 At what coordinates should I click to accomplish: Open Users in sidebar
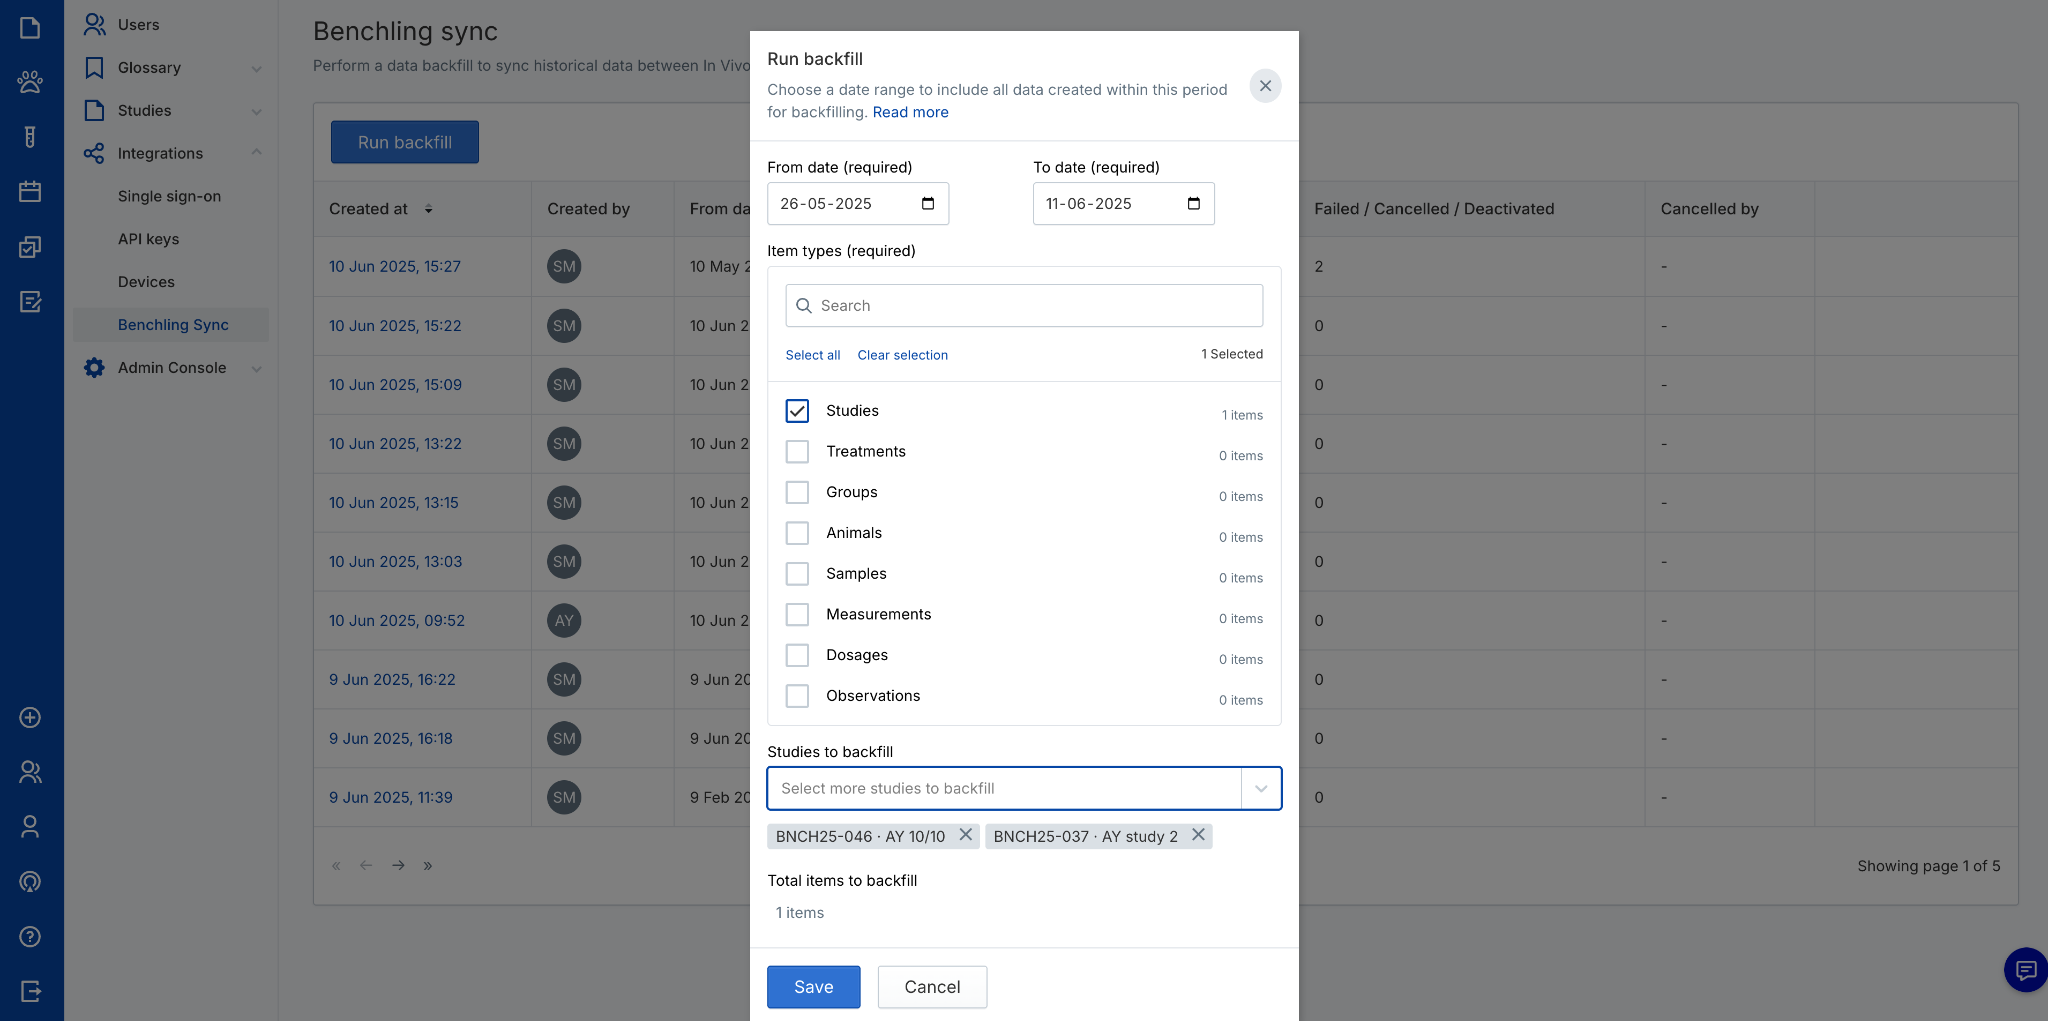pos(138,25)
